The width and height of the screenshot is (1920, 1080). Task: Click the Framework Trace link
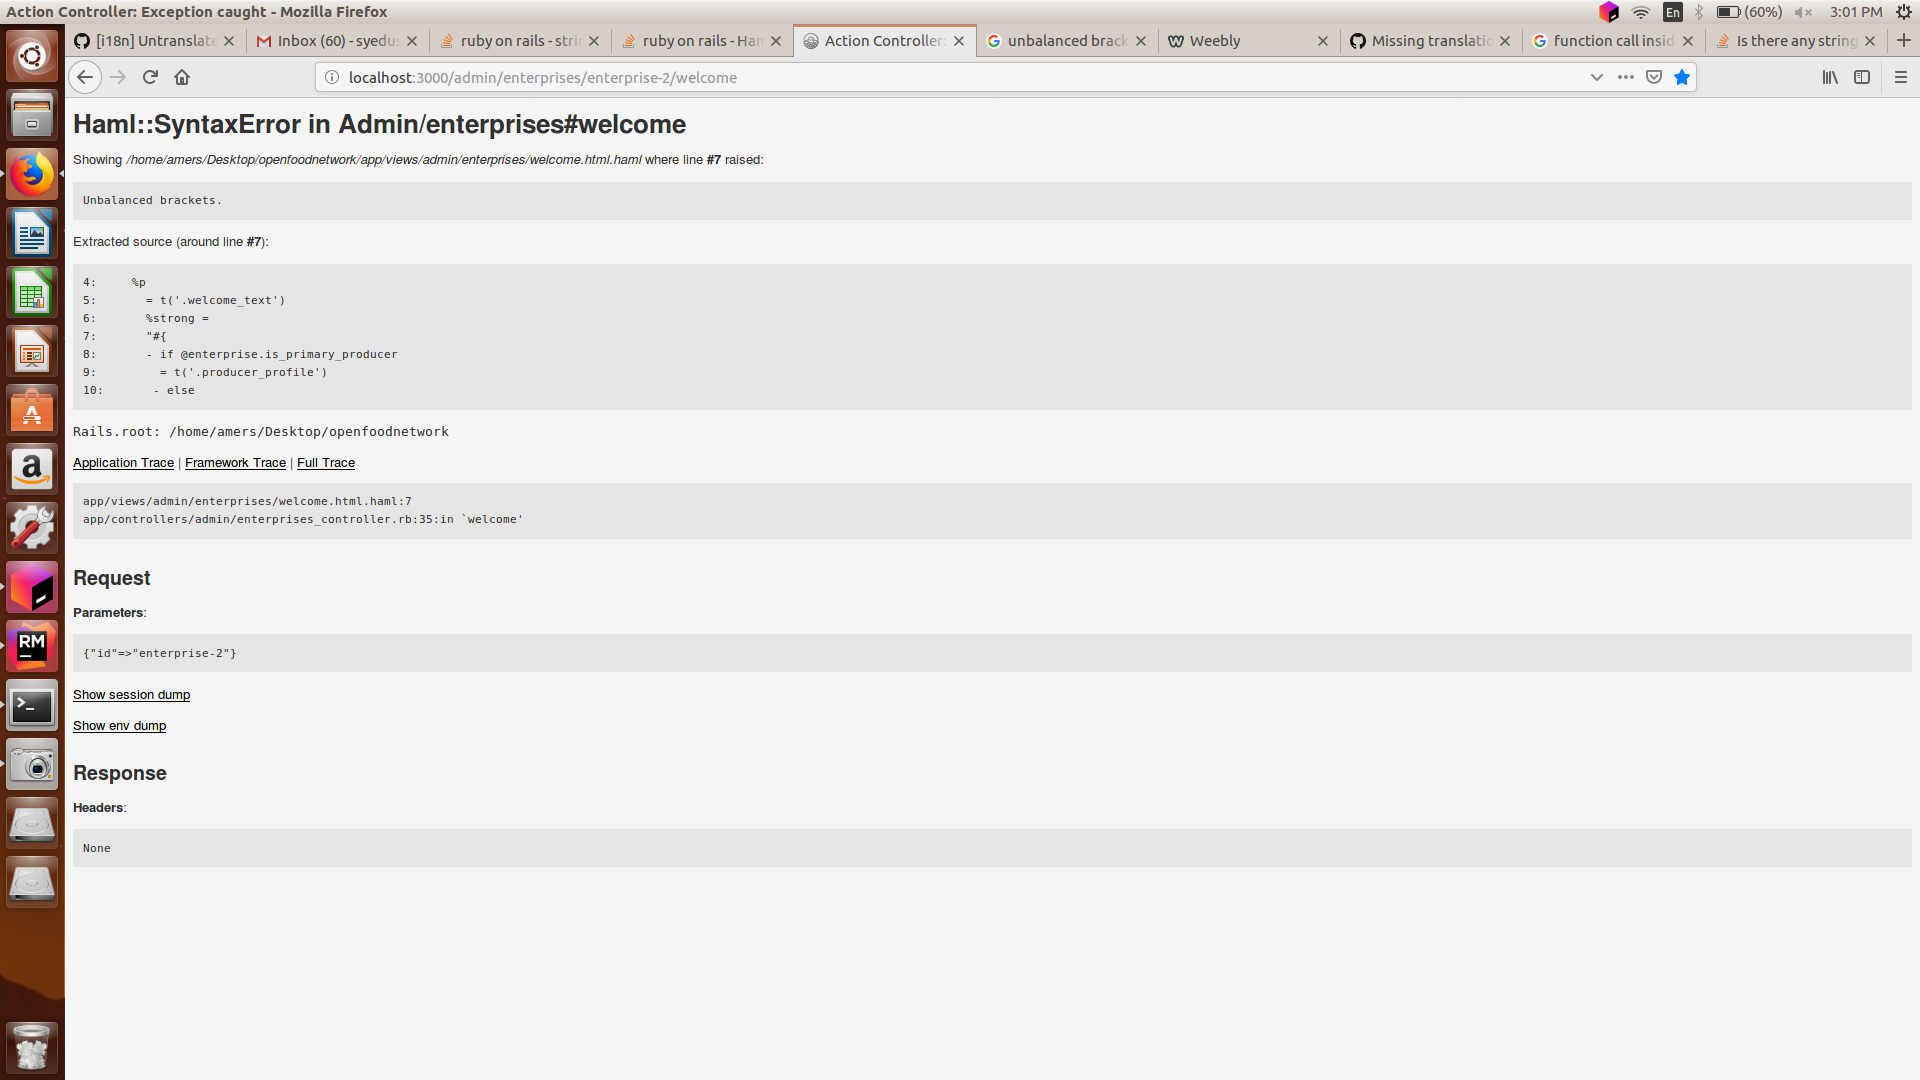(235, 463)
